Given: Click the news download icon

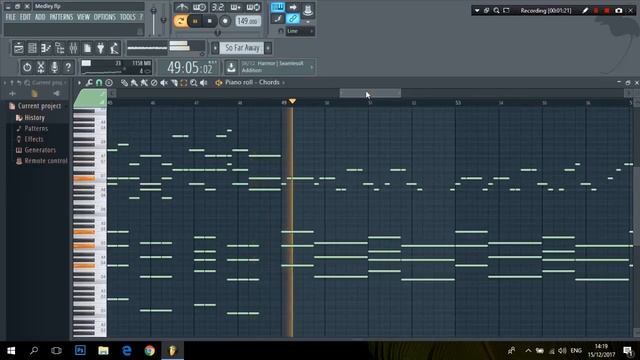Looking at the screenshot, I should tap(231, 67).
